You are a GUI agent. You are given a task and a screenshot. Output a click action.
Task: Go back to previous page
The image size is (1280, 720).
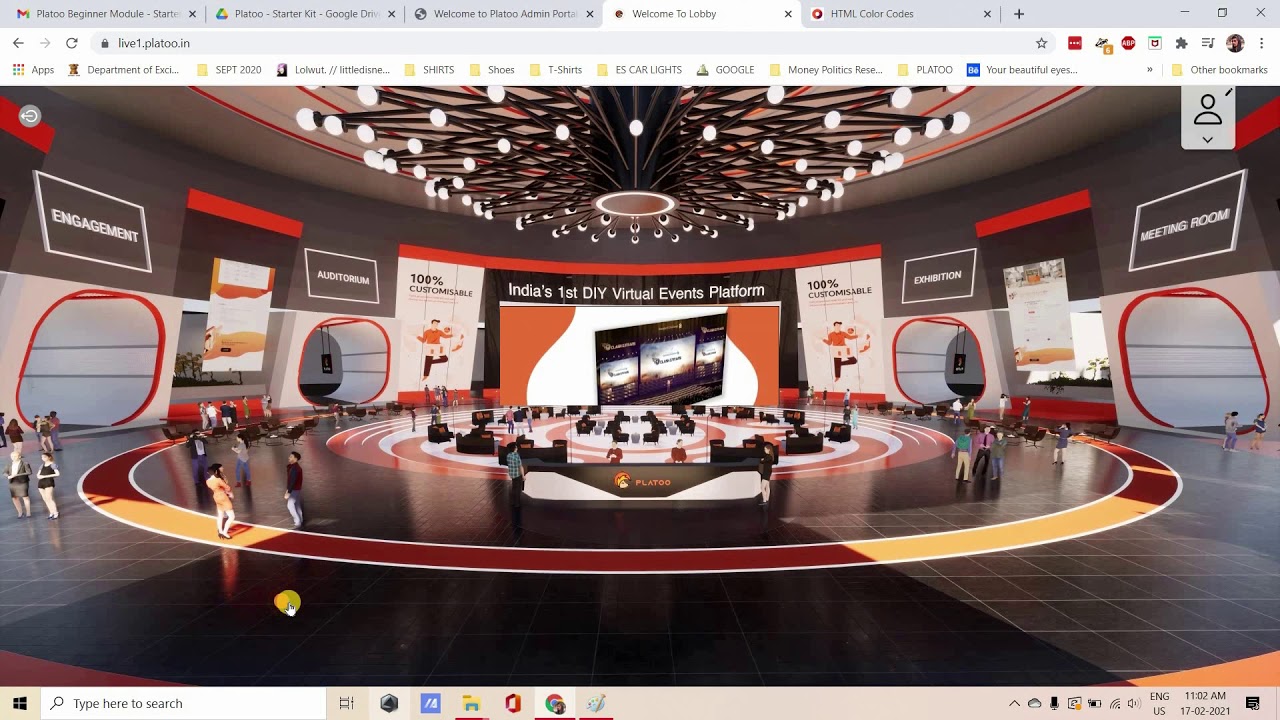pyautogui.click(x=18, y=43)
